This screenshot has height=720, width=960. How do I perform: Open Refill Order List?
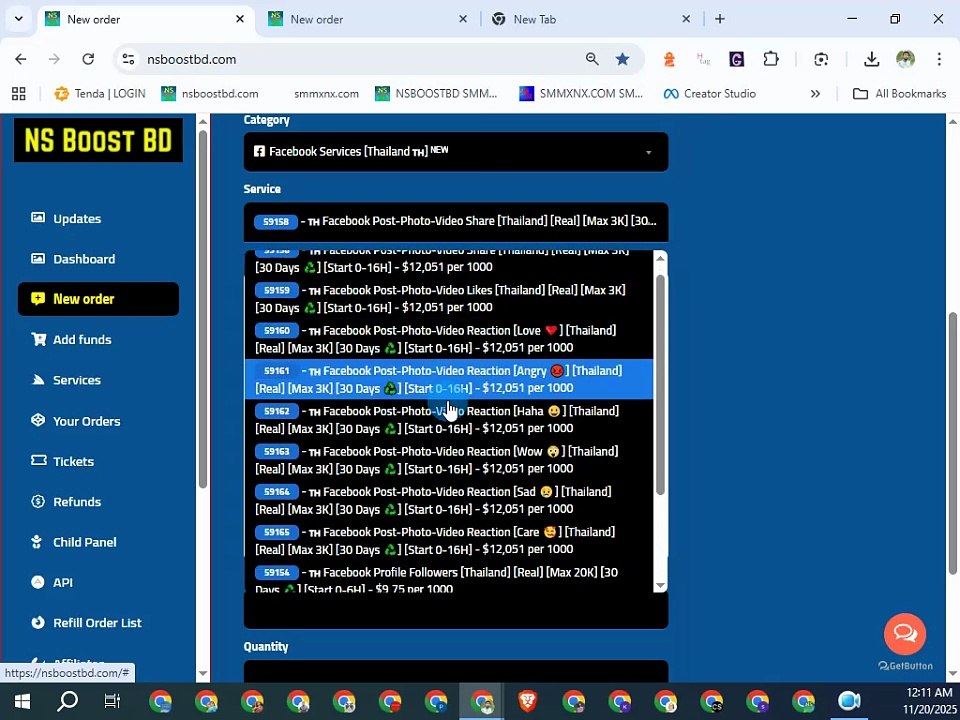click(x=86, y=623)
